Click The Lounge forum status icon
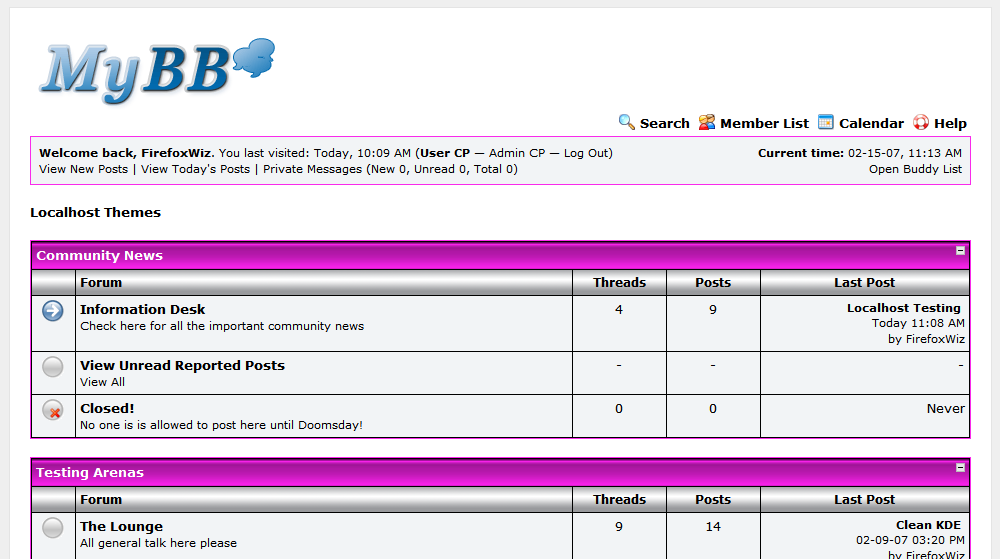This screenshot has height=559, width=1000. 53,528
